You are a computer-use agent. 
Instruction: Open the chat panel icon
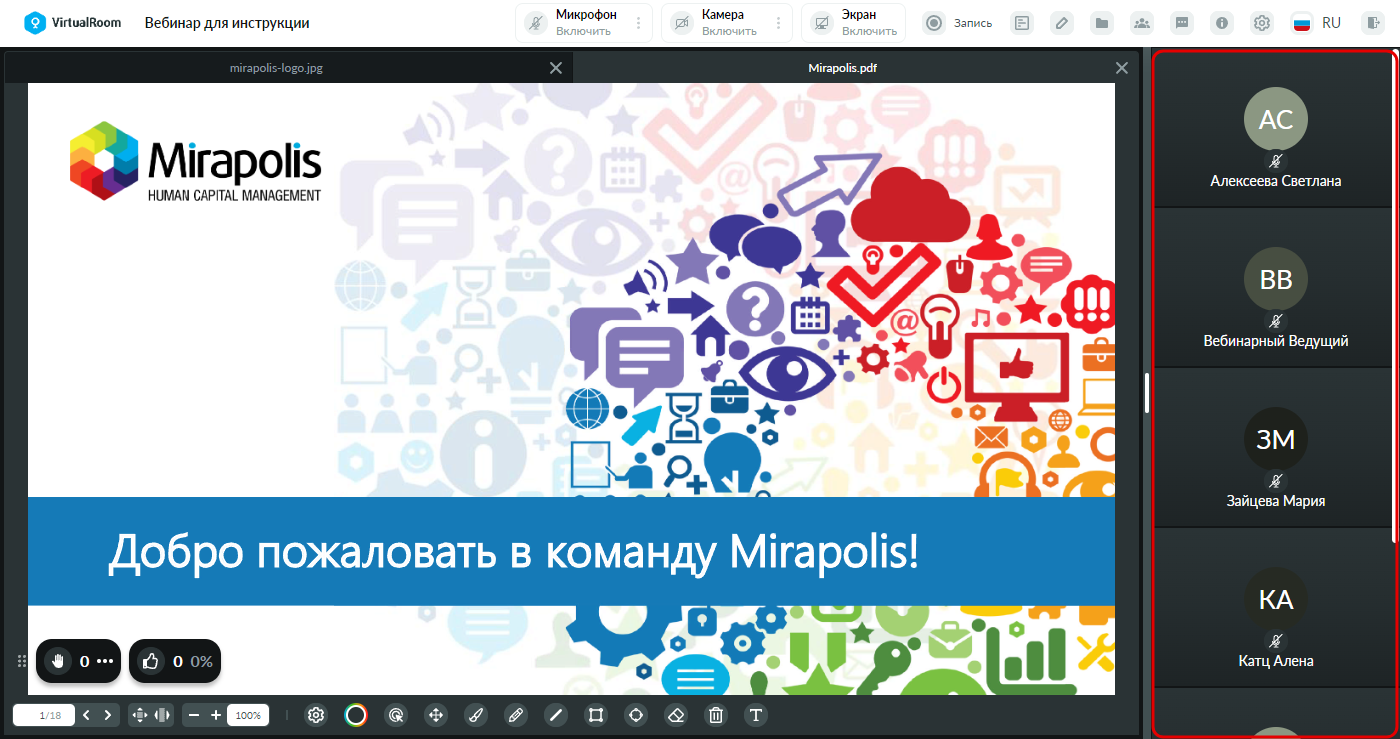pos(1182,23)
